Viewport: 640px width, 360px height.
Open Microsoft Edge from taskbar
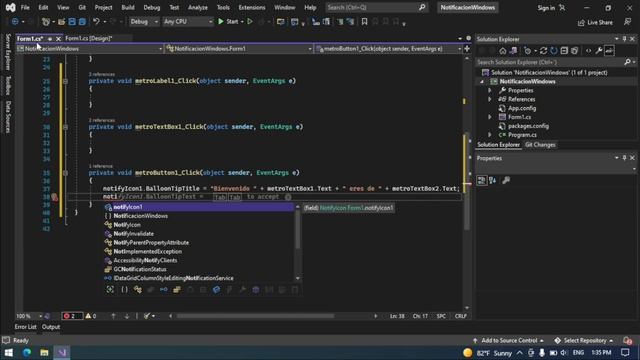coord(27,352)
